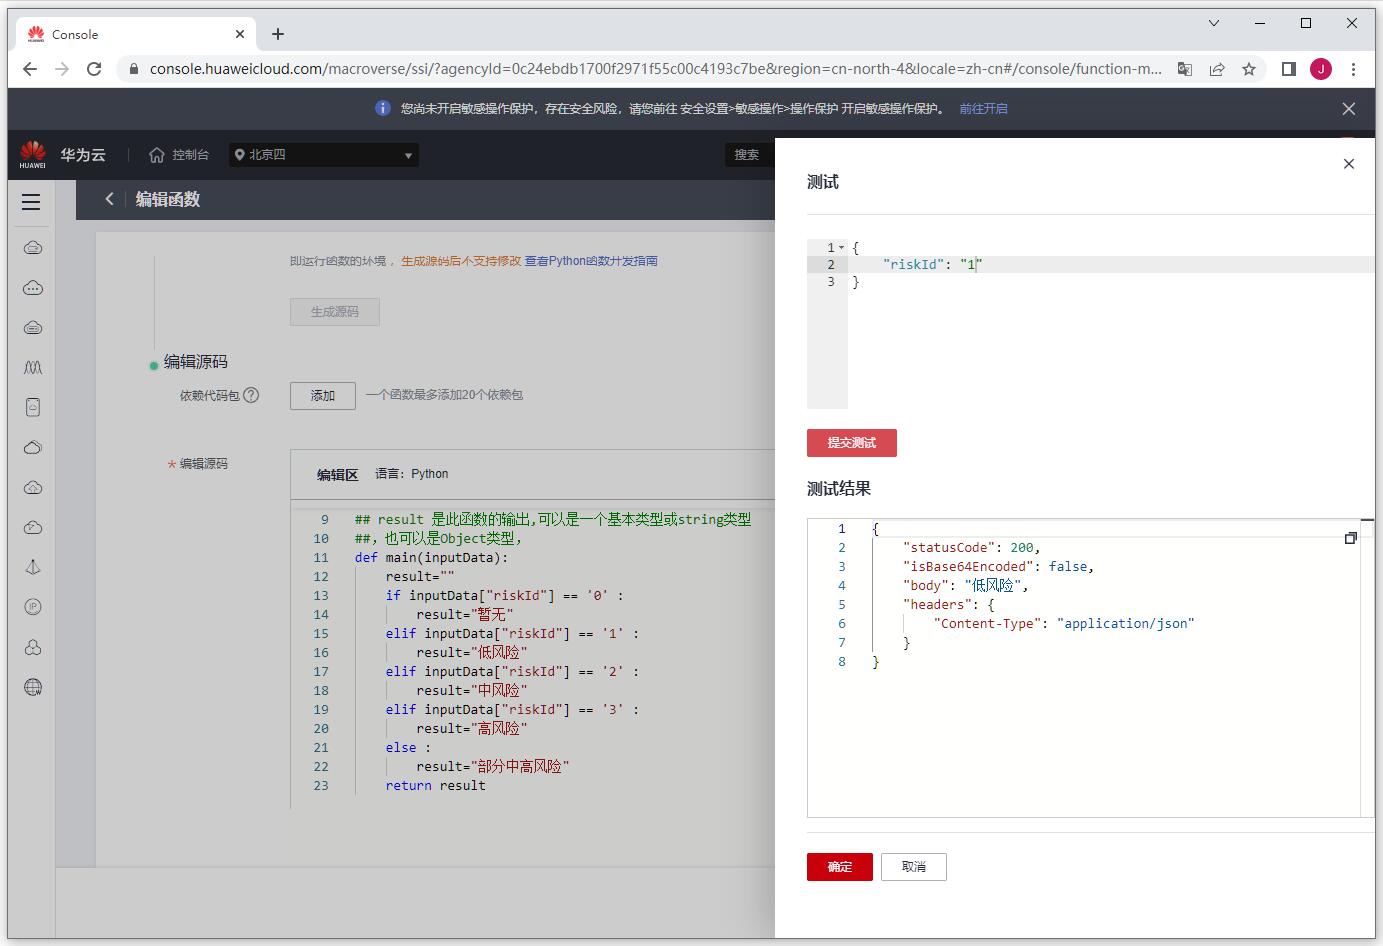Dismiss the security notification banner
Screen dimensions: 1383x946
click(x=1348, y=109)
